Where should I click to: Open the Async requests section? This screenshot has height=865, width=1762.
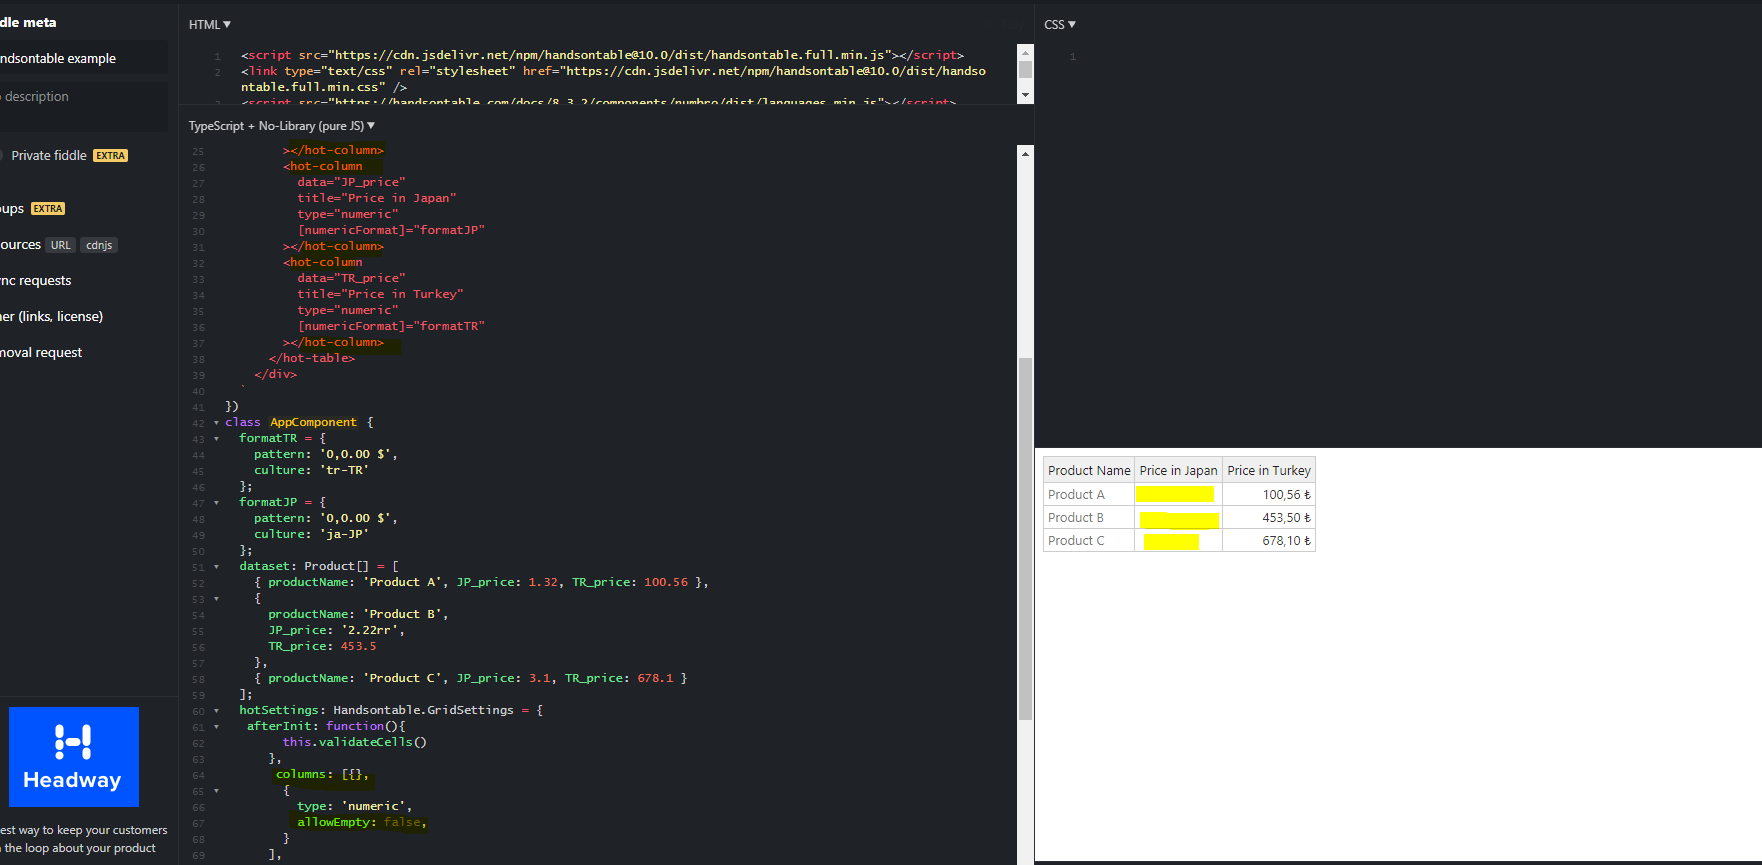pos(36,281)
